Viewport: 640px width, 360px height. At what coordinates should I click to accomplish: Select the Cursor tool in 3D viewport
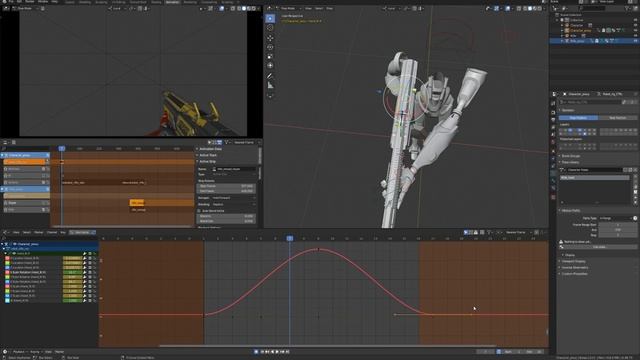click(270, 28)
